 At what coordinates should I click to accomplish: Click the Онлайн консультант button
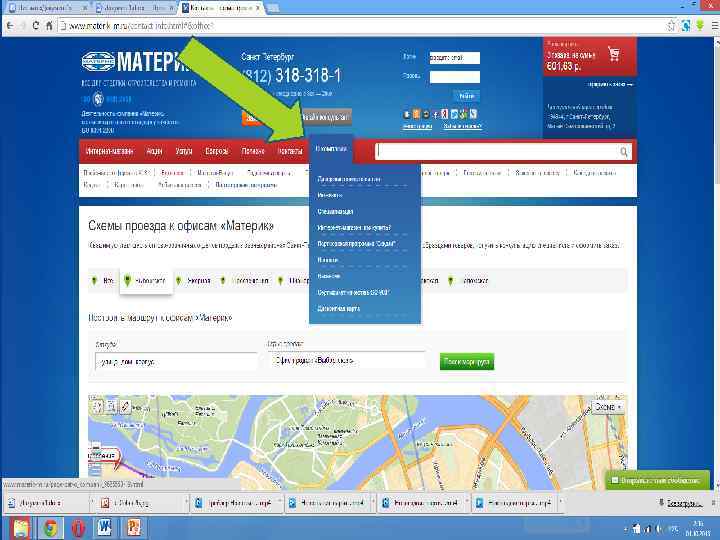[325, 118]
